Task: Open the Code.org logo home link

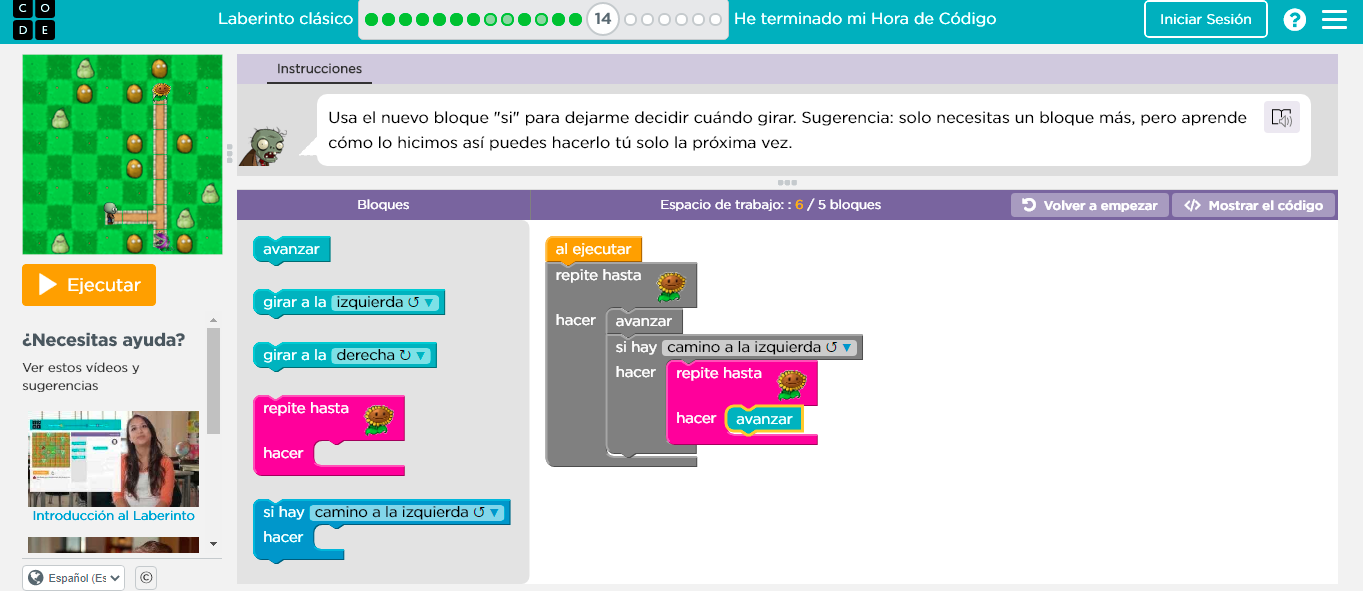Action: pos(35,19)
